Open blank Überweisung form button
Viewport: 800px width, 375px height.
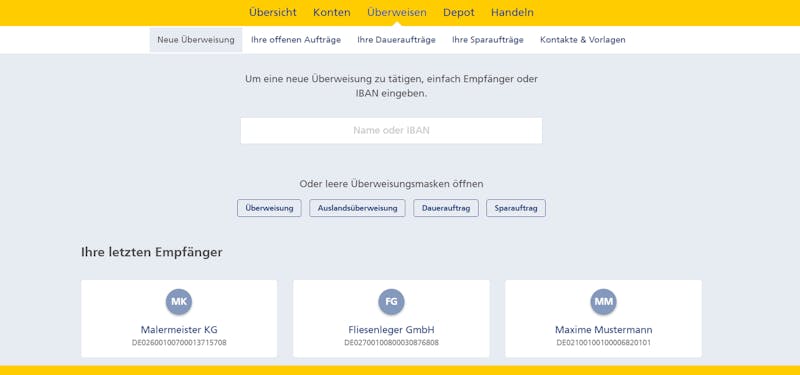click(269, 208)
